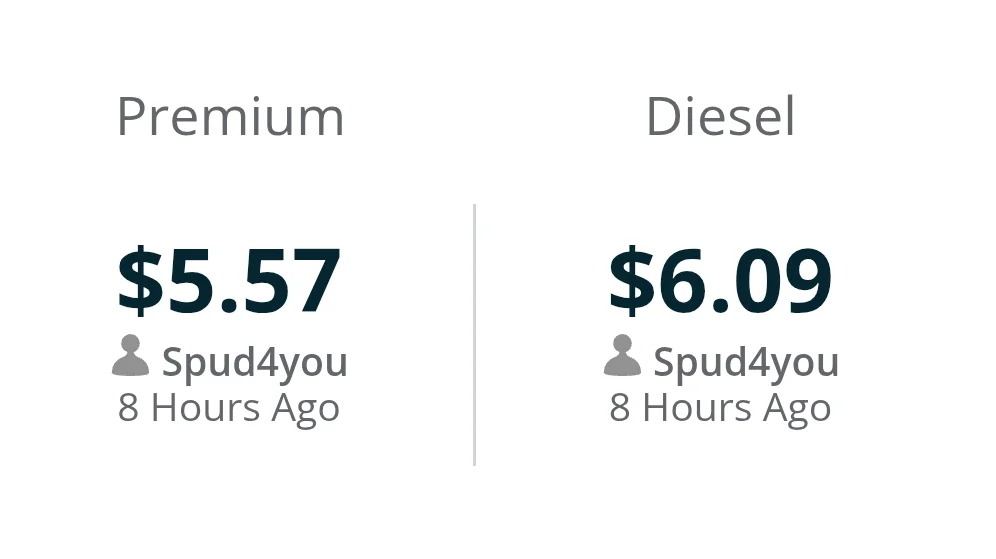996x559 pixels.
Task: Select the person silhouette beside Premium's Spud4you
Action: point(130,357)
